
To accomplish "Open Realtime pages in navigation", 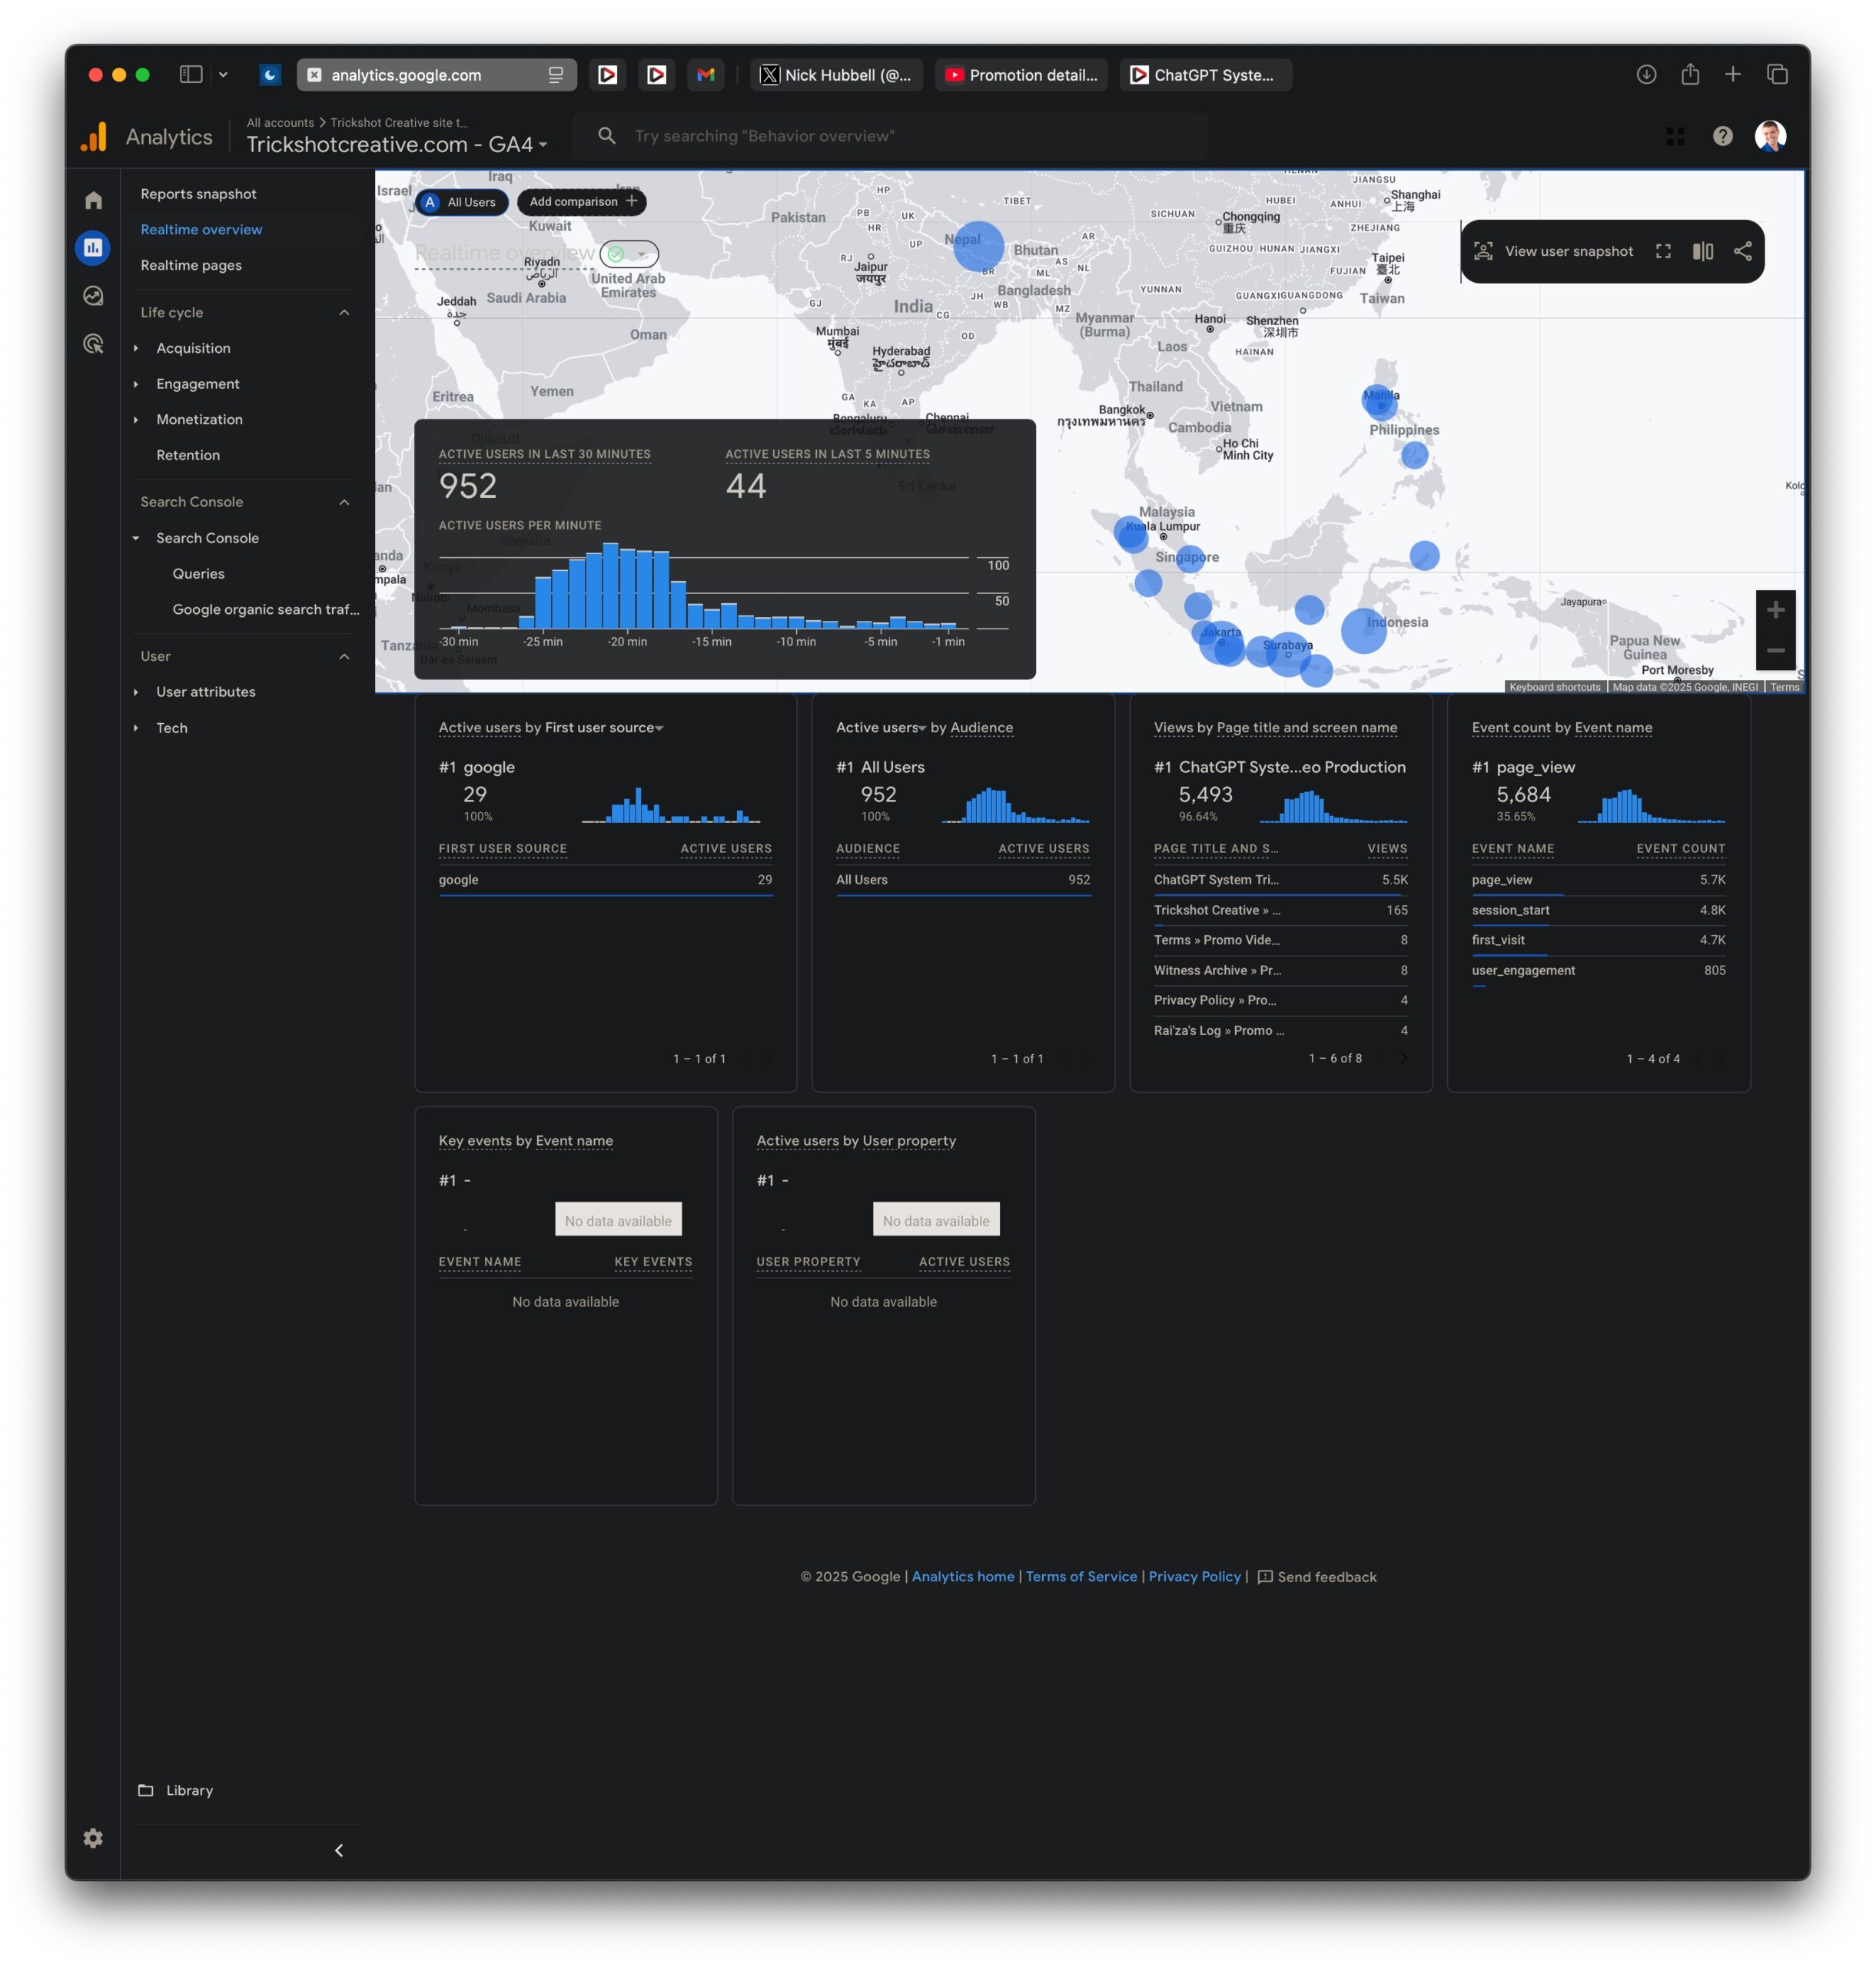I will pos(191,265).
